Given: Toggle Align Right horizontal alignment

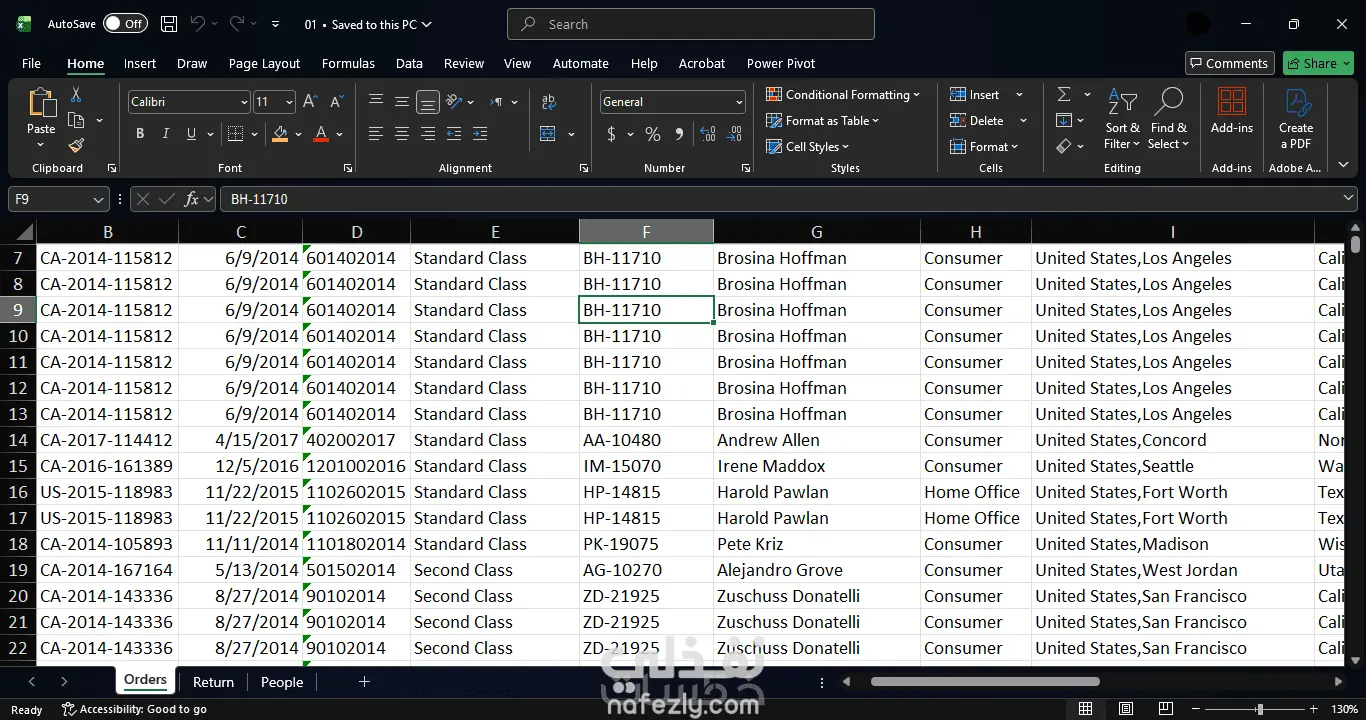Looking at the screenshot, I should coord(427,134).
